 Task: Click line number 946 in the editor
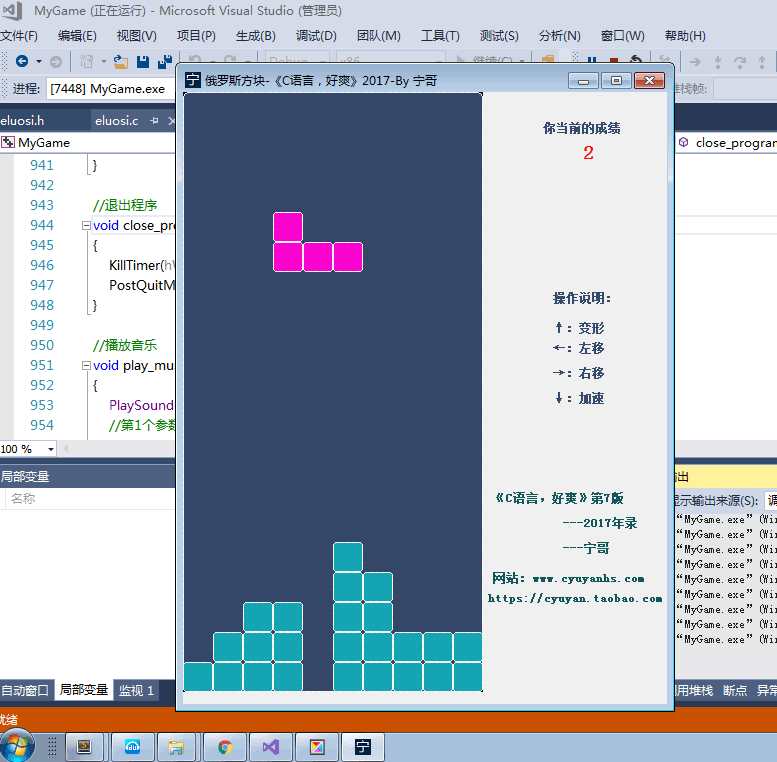(42, 265)
